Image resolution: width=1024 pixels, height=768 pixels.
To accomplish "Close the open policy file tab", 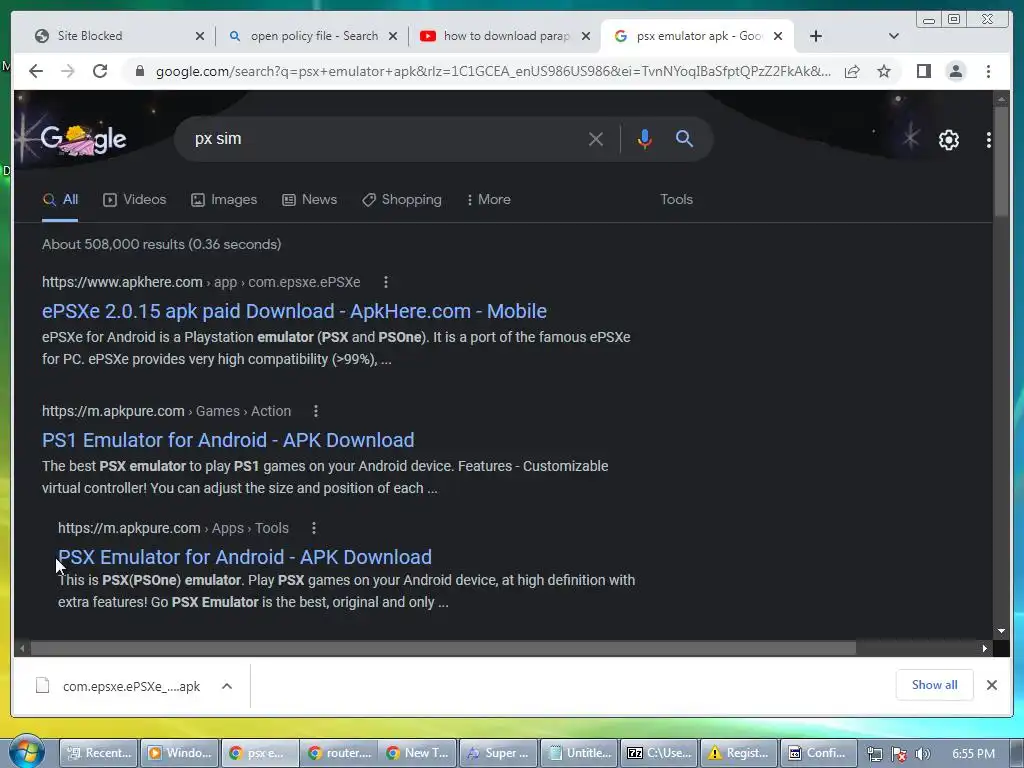I will tap(392, 37).
